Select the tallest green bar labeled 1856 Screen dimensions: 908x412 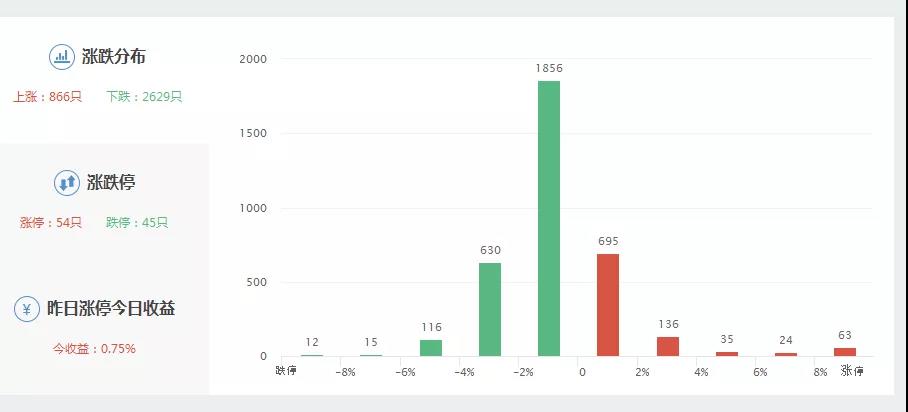click(549, 218)
